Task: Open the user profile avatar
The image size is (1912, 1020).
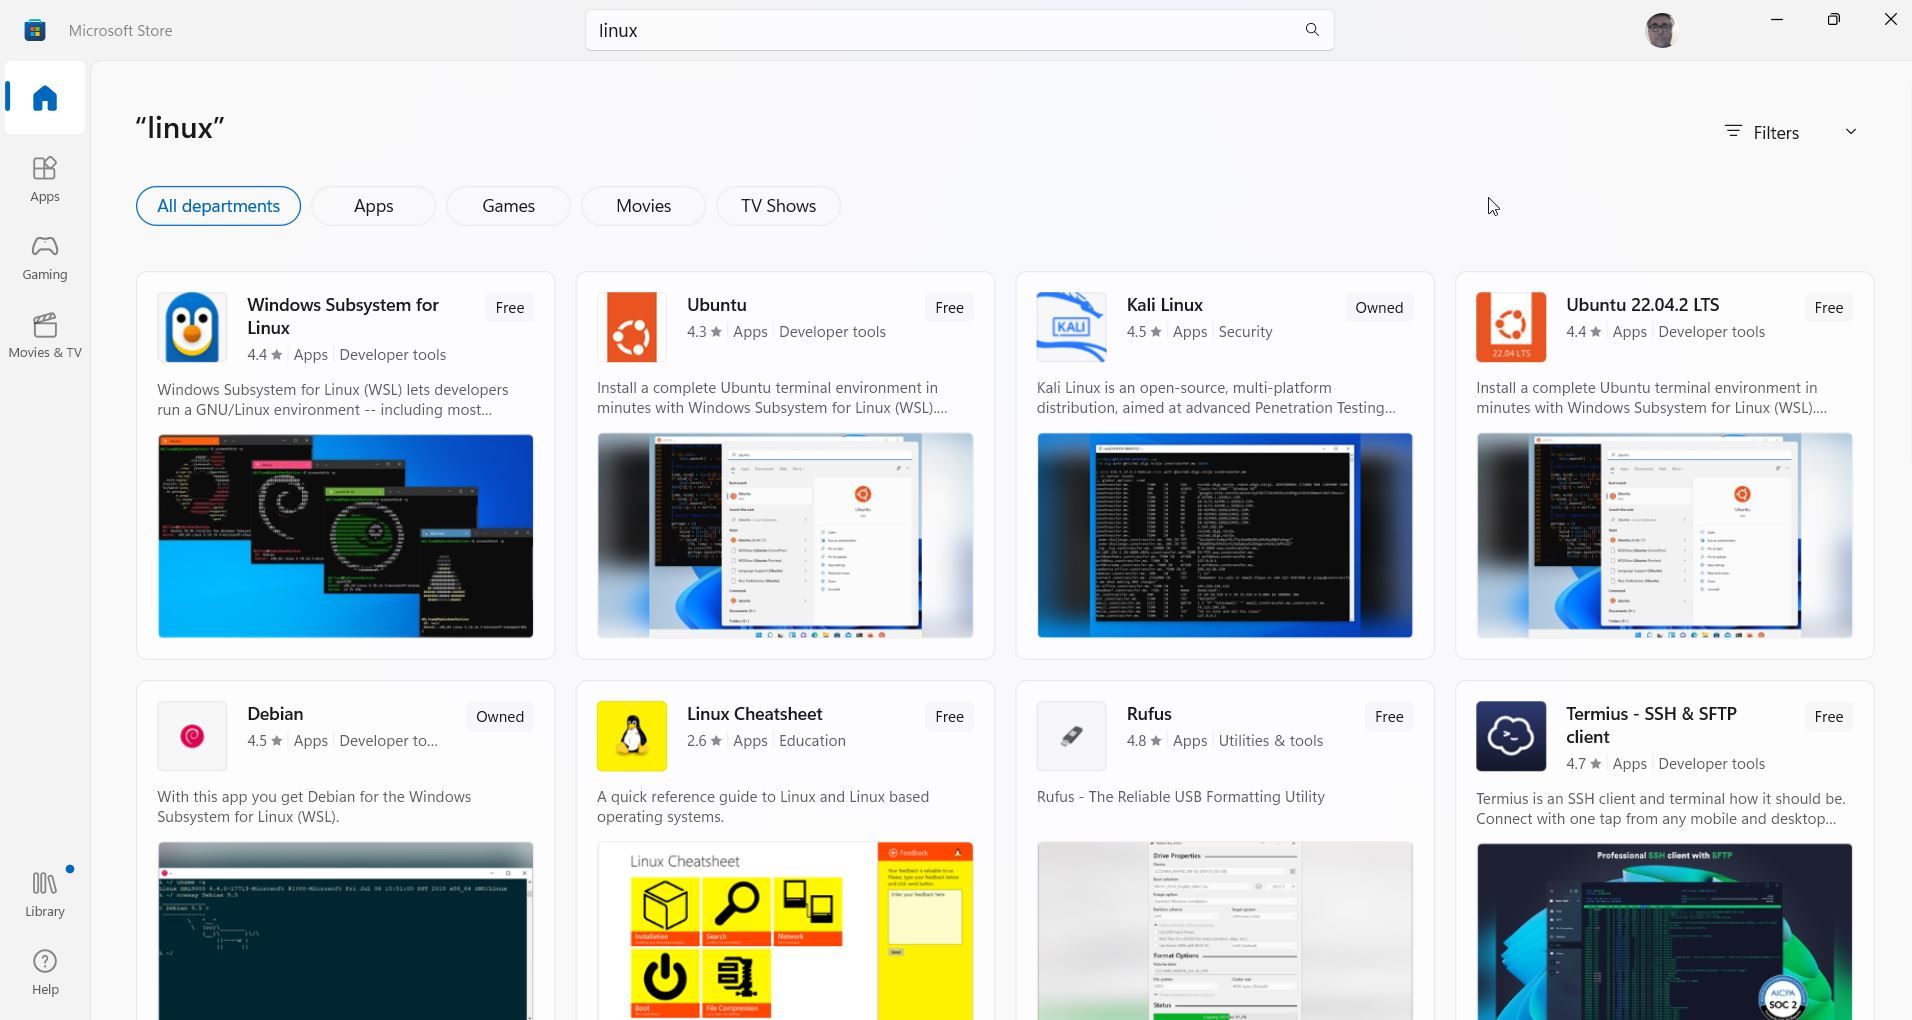Action: coord(1660,30)
